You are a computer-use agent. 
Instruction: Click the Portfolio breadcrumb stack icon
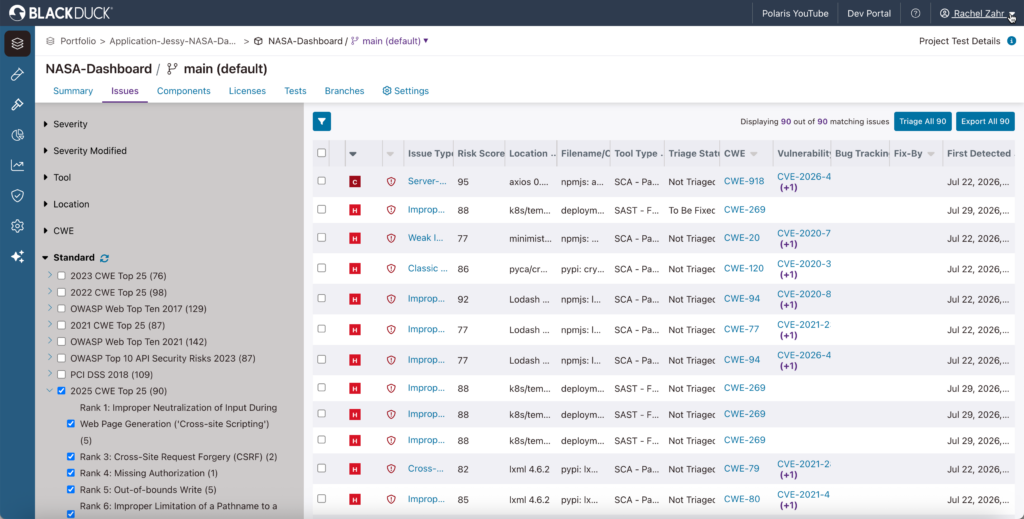[50, 41]
